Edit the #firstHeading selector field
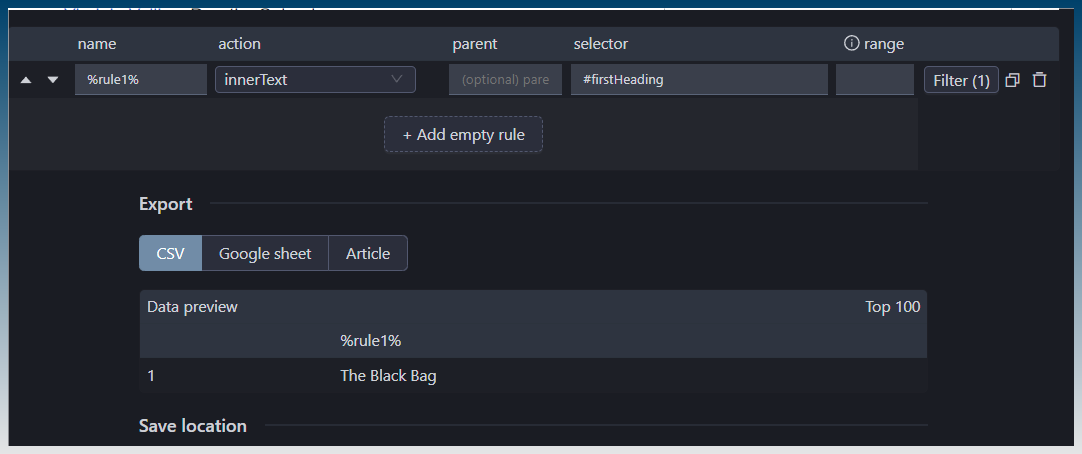Image resolution: width=1082 pixels, height=454 pixels. (699, 80)
